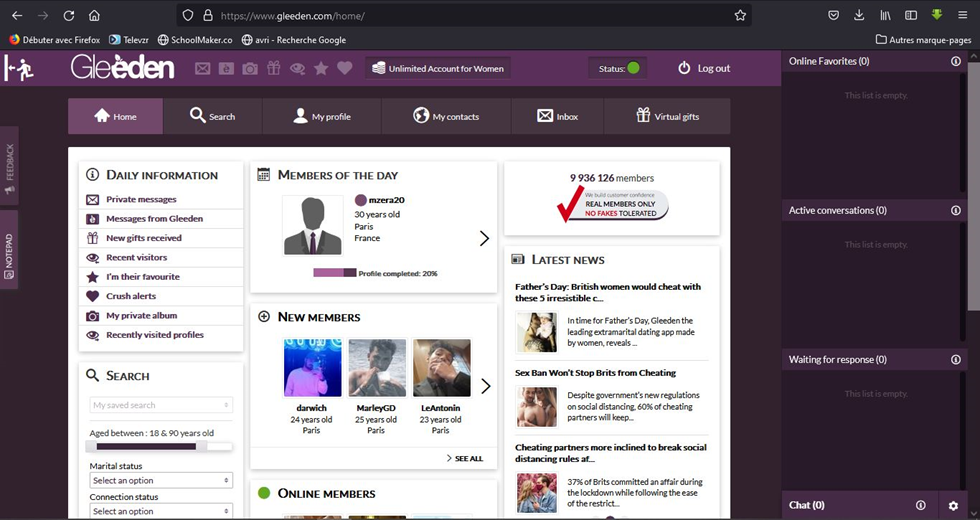Open SchoolMaker.co bookmark
The width and height of the screenshot is (980, 520).
pyautogui.click(x=195, y=40)
